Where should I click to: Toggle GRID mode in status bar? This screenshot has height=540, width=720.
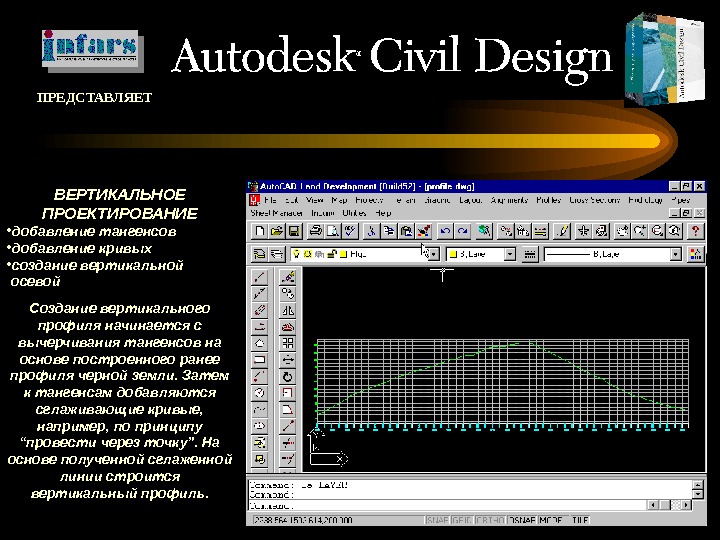point(461,520)
